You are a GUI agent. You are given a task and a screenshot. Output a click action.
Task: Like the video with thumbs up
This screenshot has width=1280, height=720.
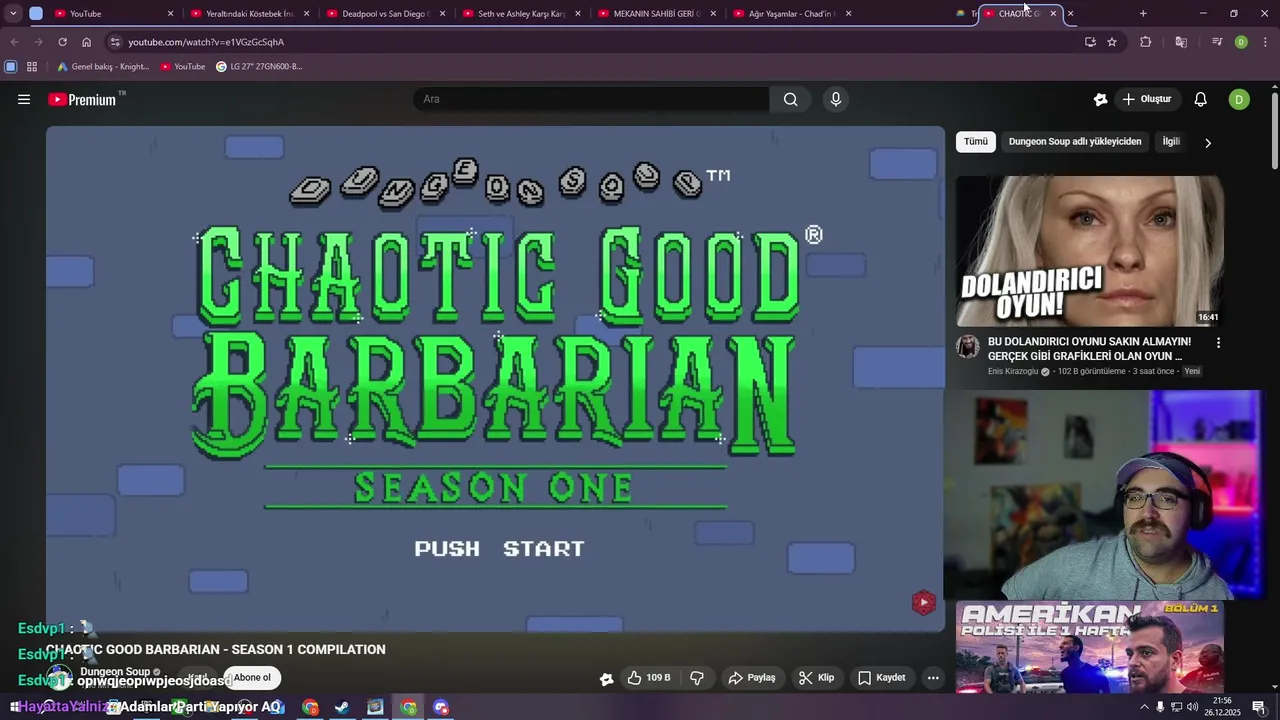click(x=649, y=678)
